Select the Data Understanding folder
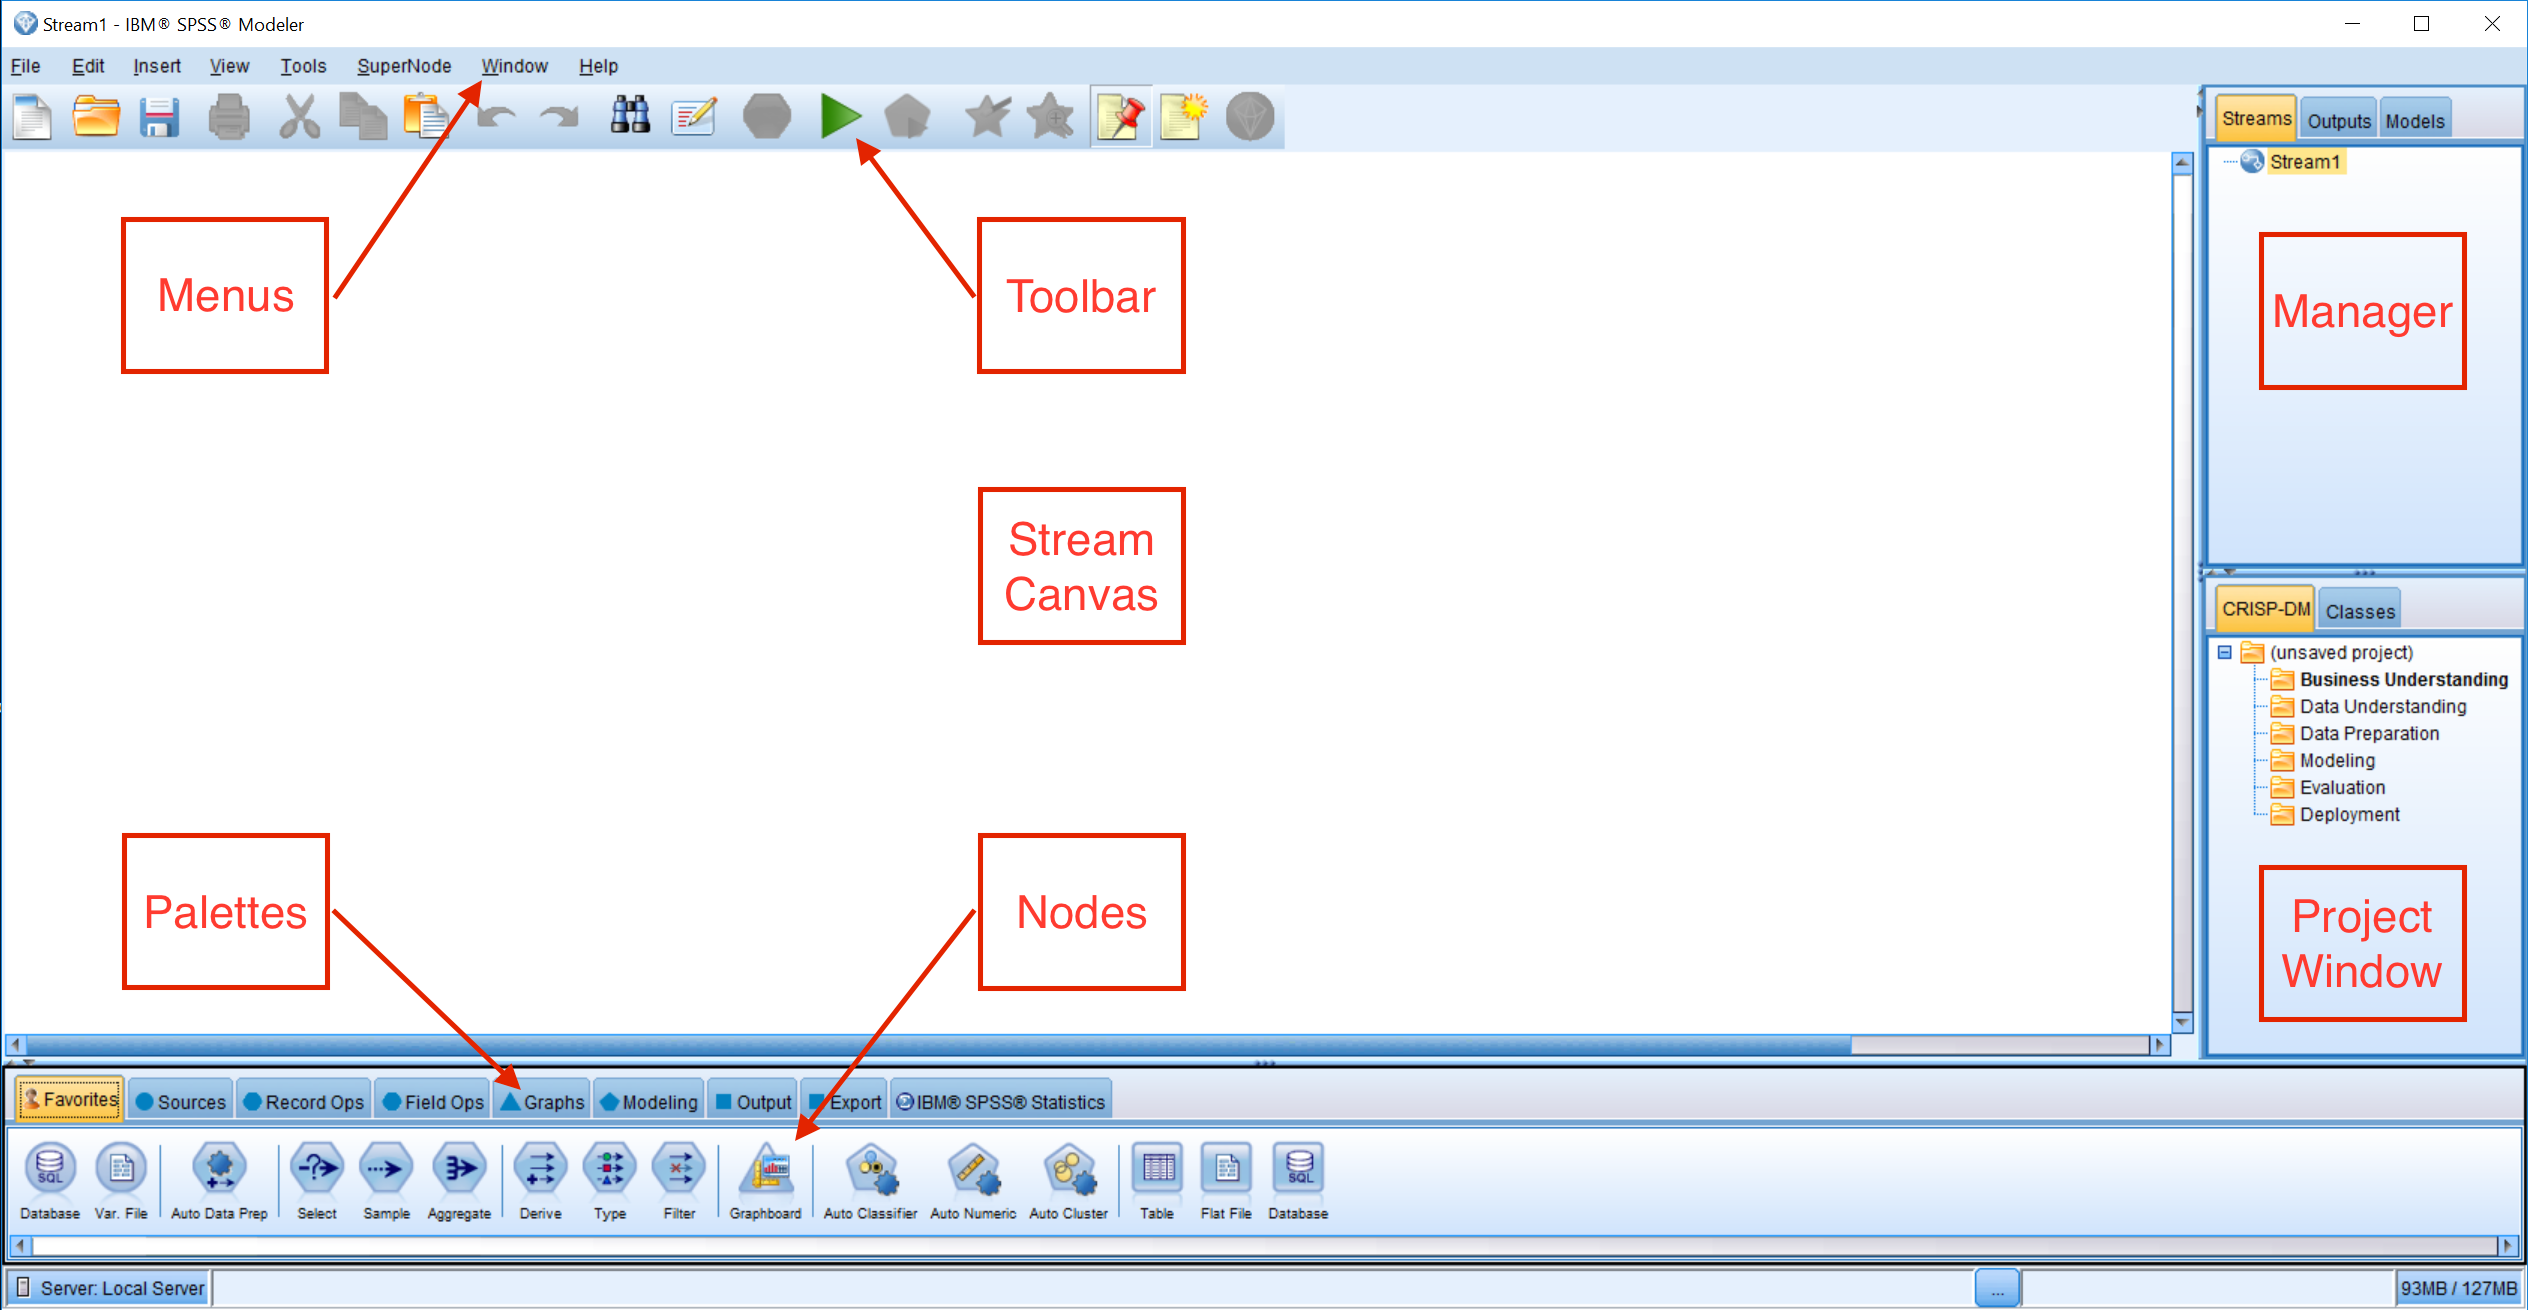Screen dimensions: 2528x1310 (2383, 706)
